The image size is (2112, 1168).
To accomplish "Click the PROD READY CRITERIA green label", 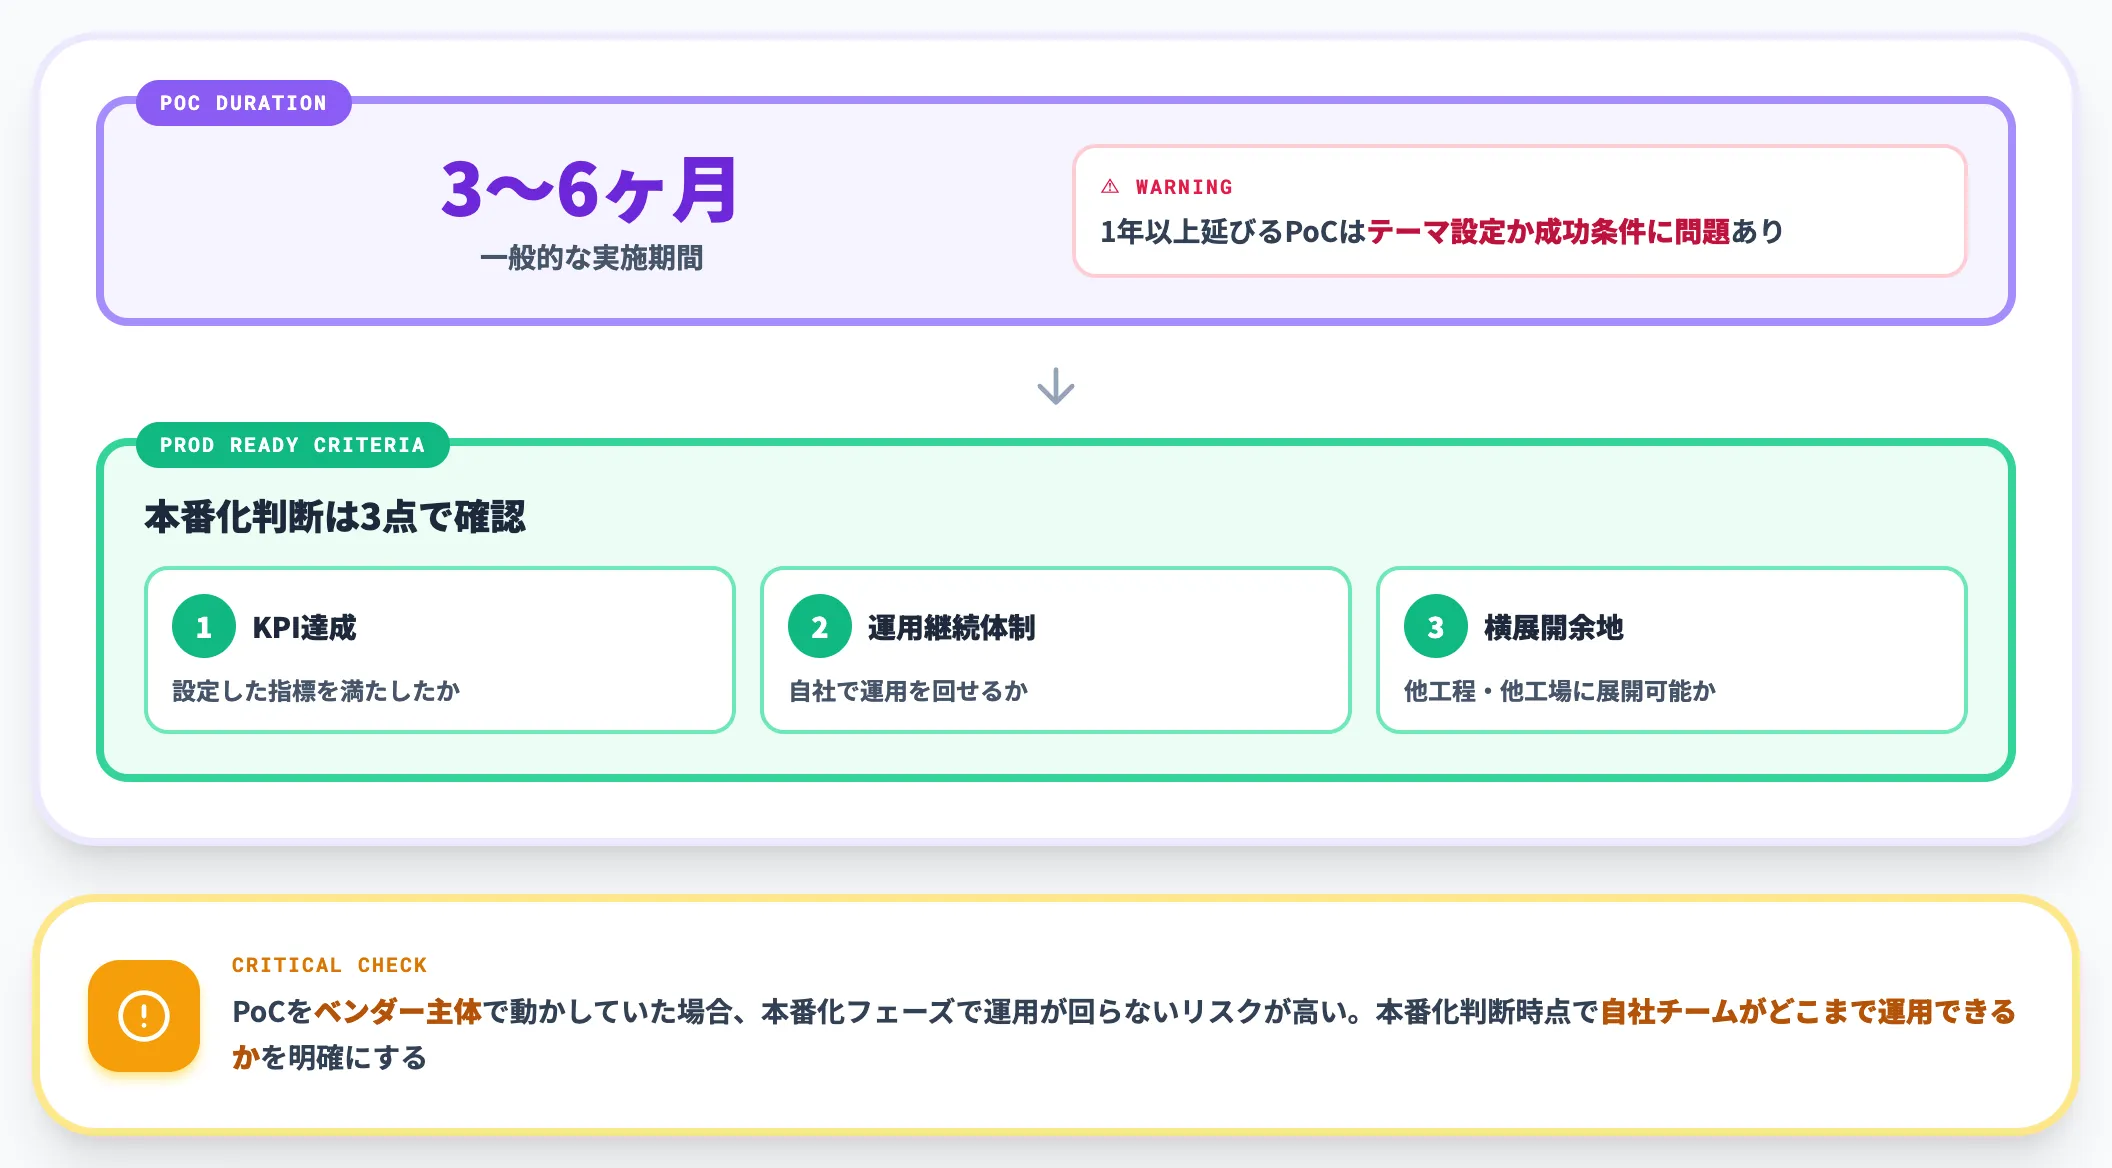I will click(293, 445).
